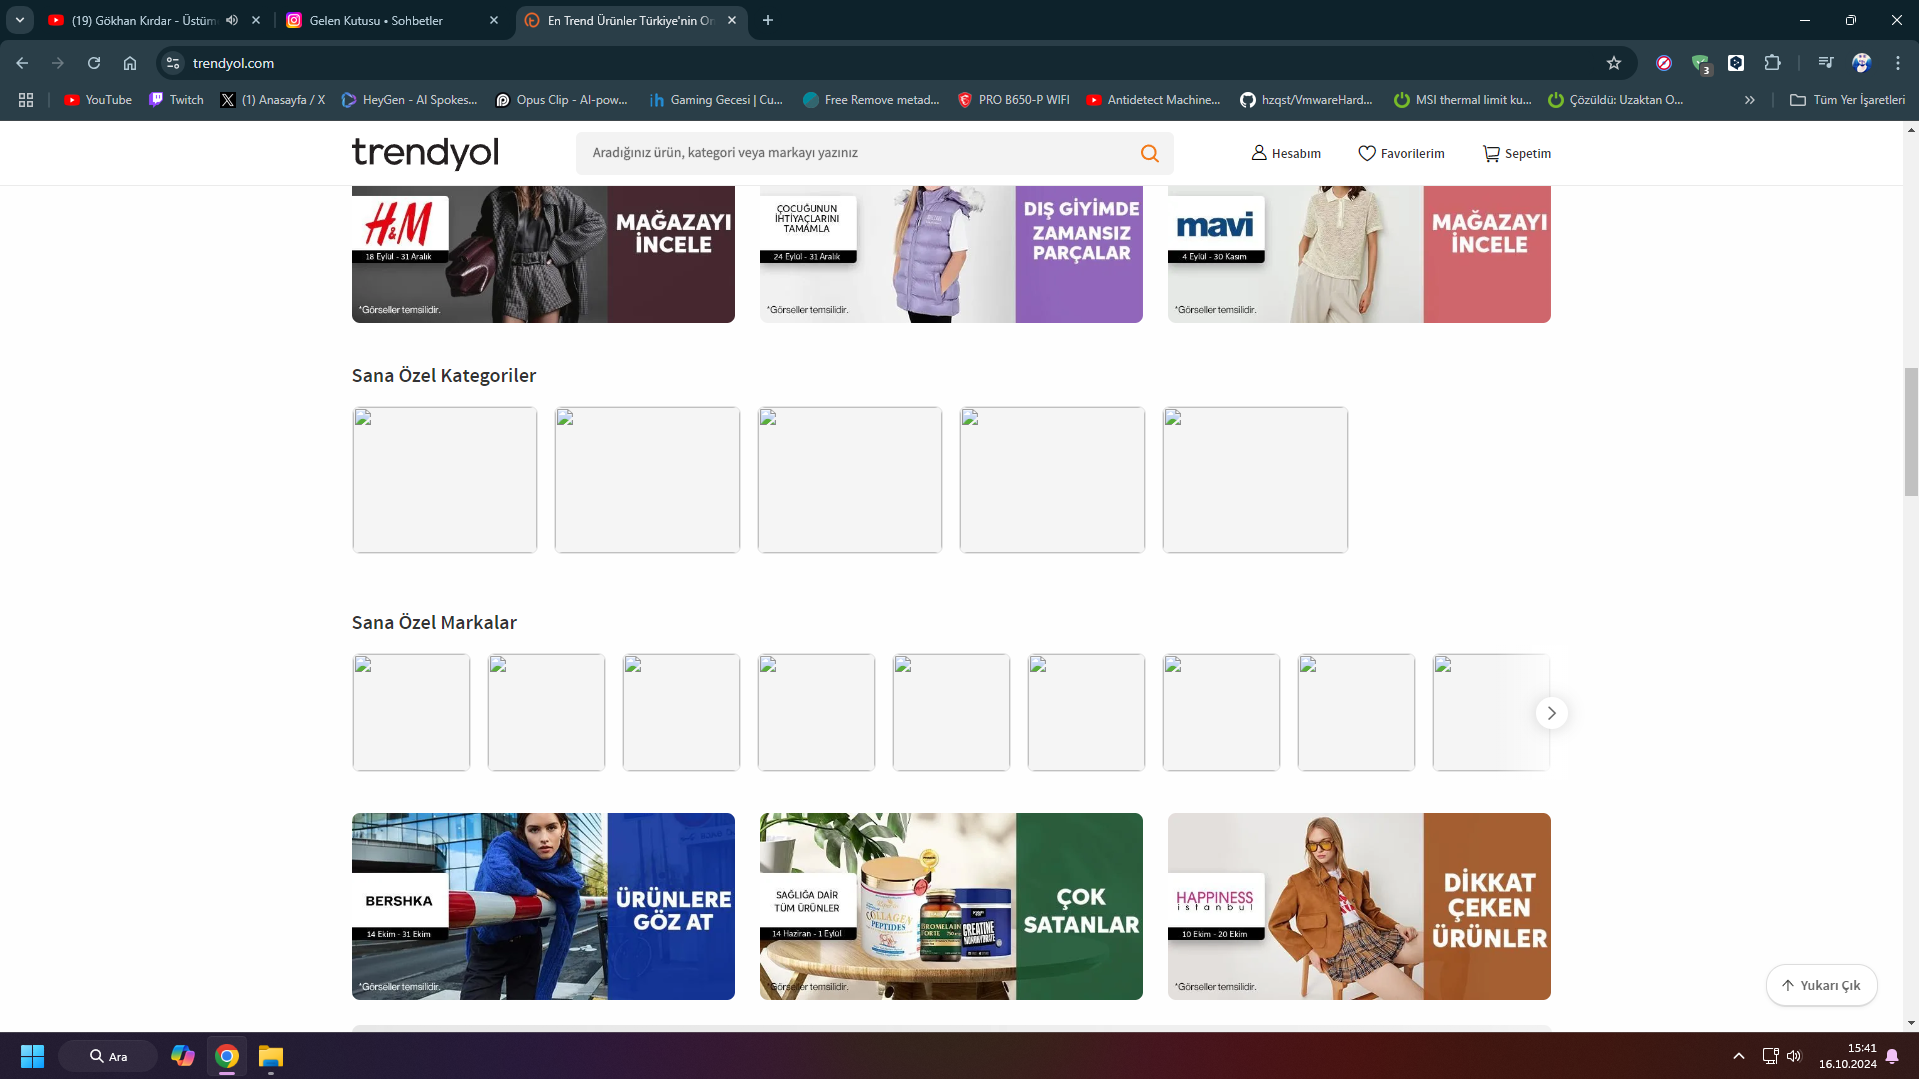The image size is (1919, 1079).
Task: Click the Ara taskbar search box
Action: pos(108,1056)
